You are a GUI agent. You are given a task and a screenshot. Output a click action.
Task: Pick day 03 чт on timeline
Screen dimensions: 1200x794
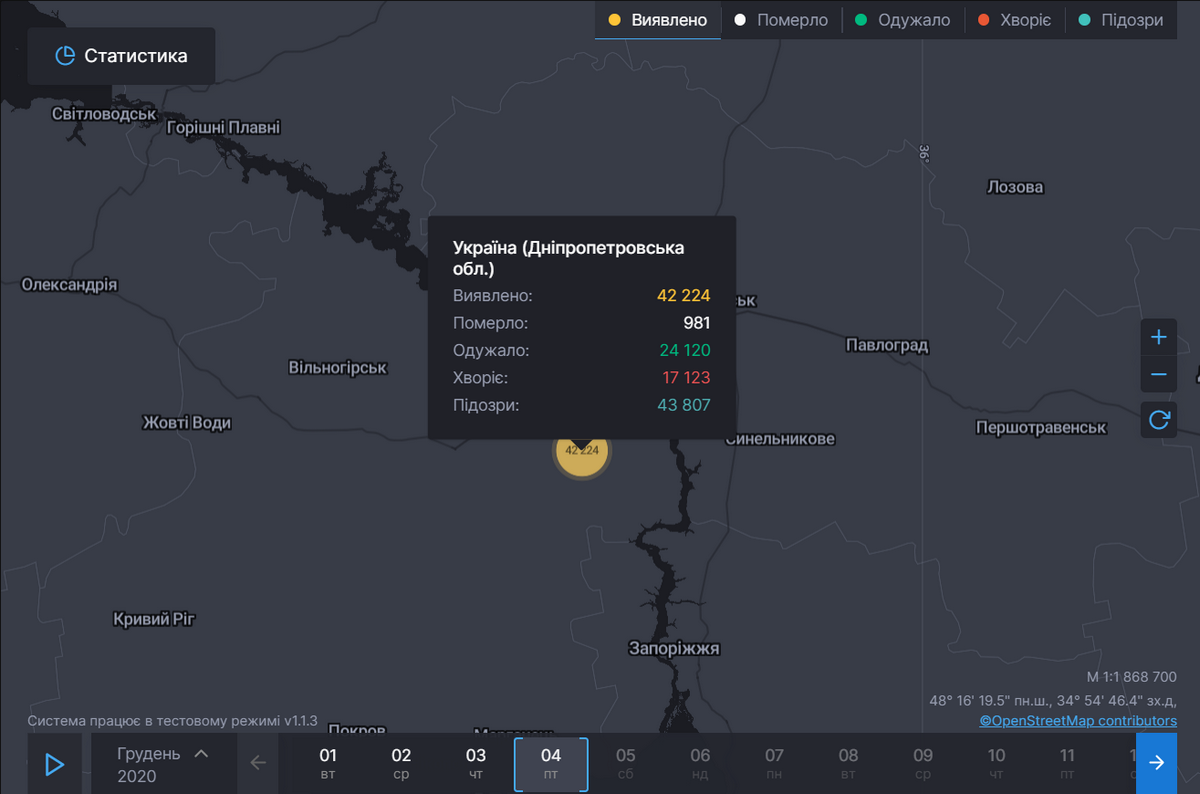(x=476, y=764)
